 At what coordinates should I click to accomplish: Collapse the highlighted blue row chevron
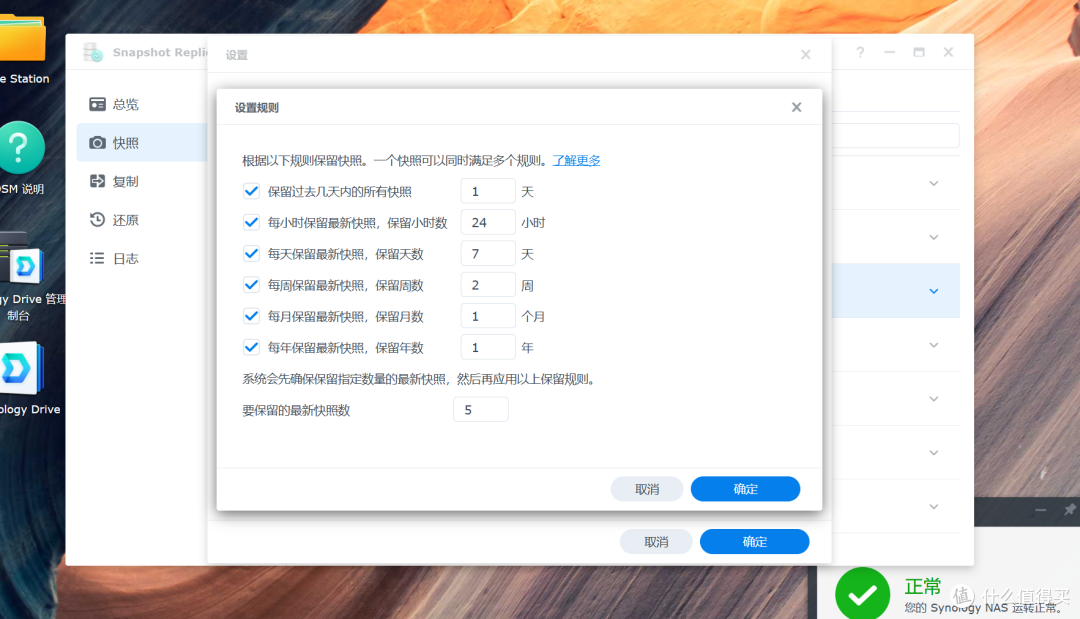pyautogui.click(x=934, y=291)
